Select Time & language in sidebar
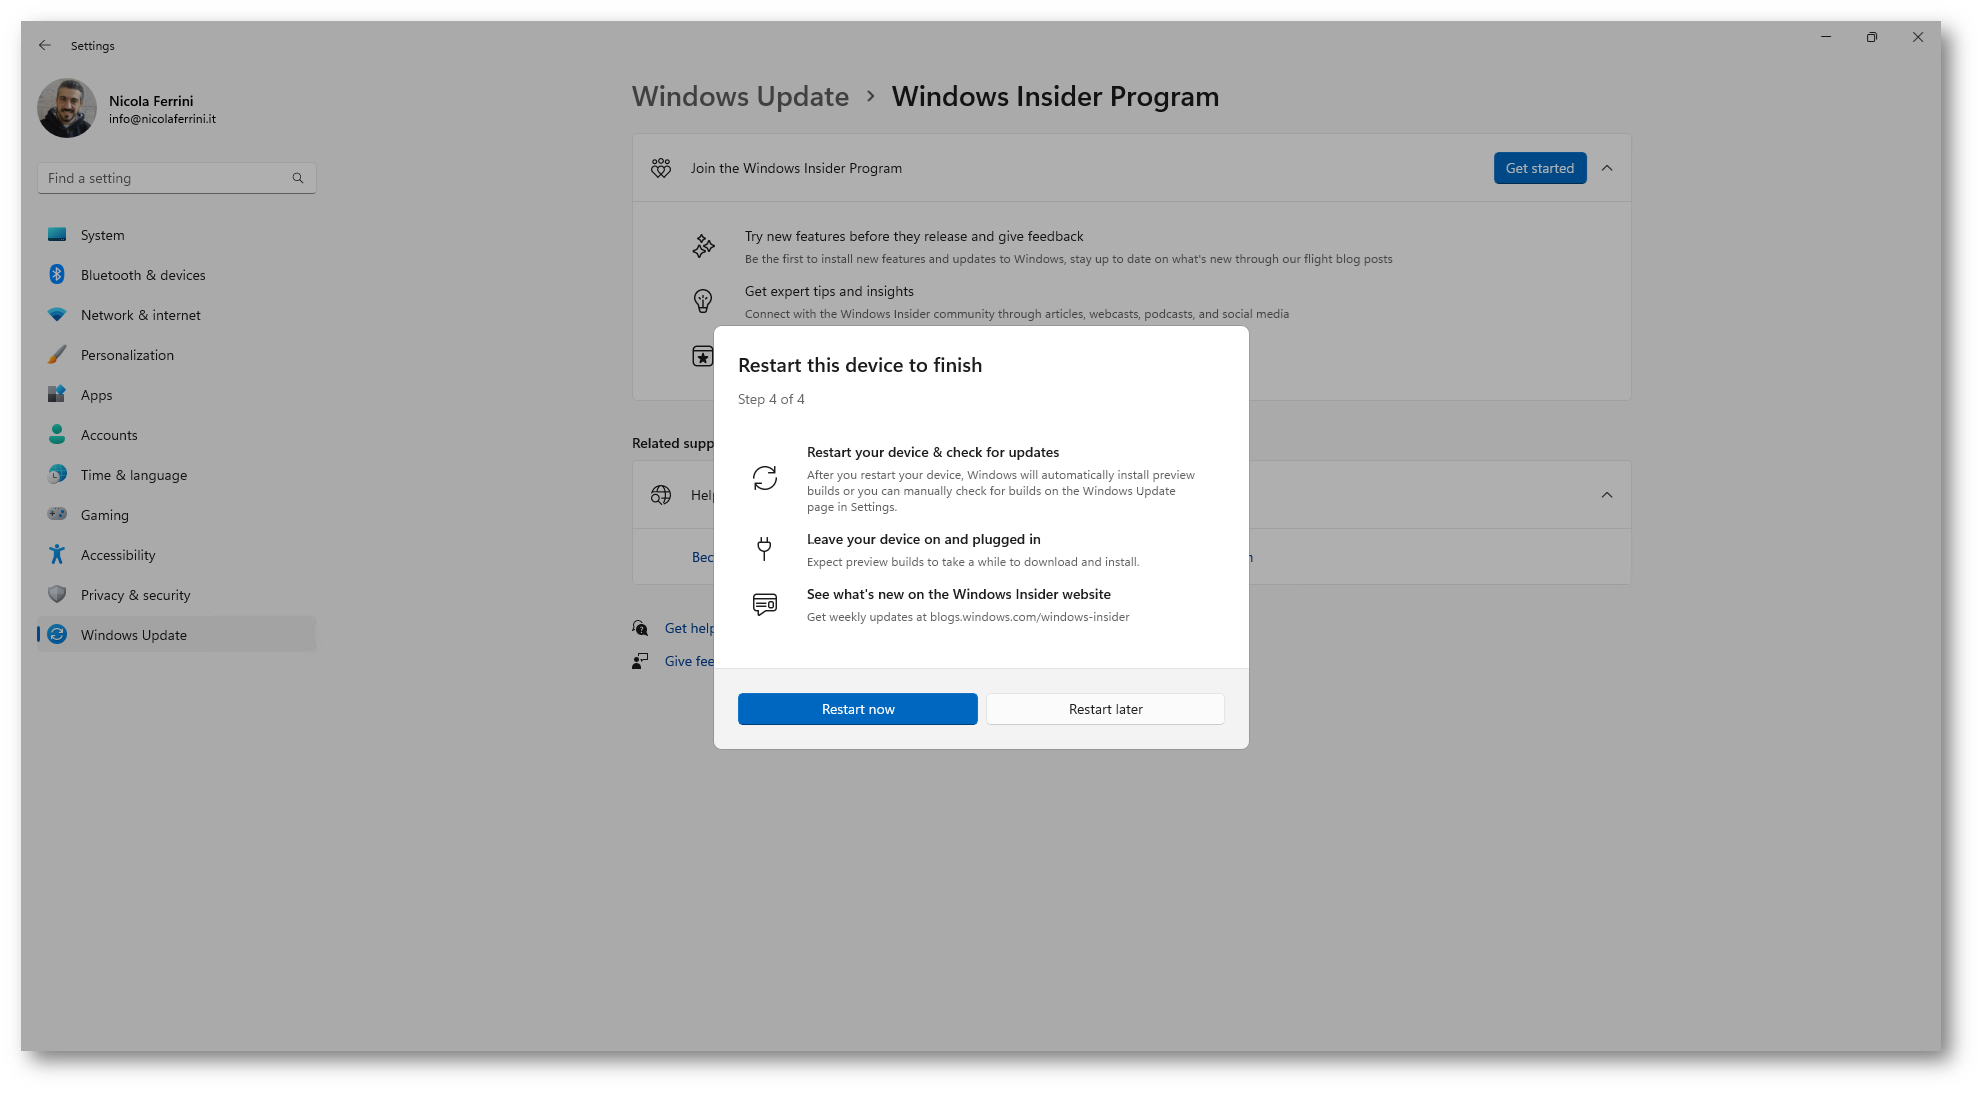 177,475
